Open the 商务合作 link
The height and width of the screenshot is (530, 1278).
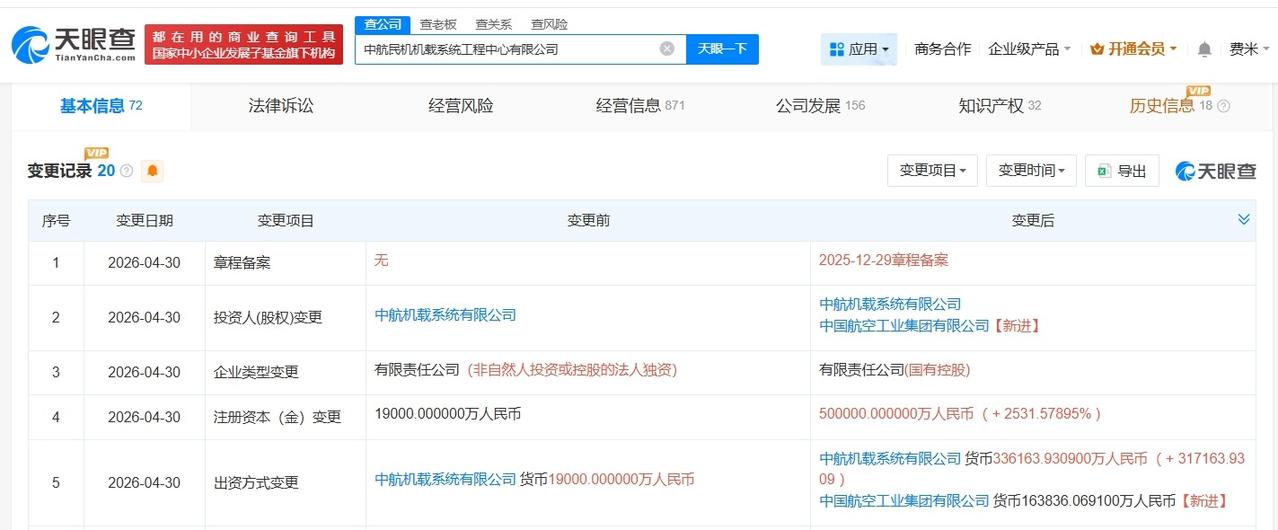[942, 49]
